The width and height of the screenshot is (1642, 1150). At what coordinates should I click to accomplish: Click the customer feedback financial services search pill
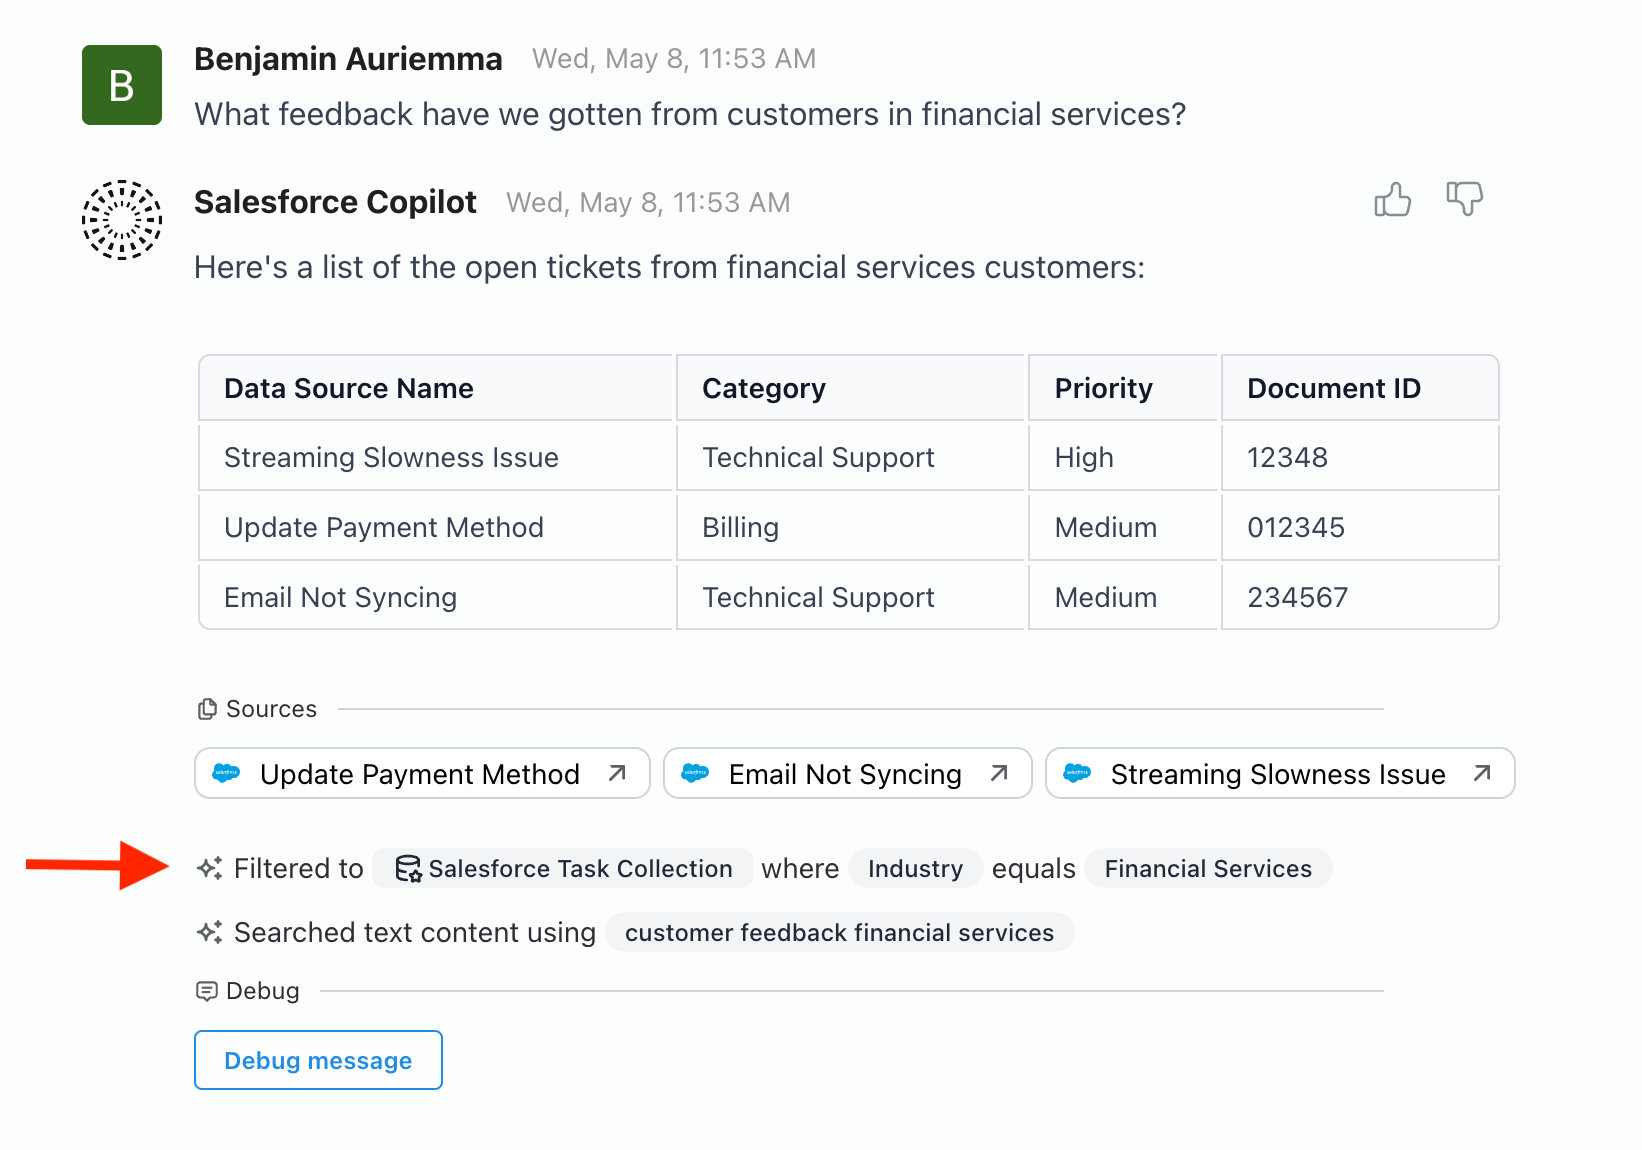[x=839, y=932]
